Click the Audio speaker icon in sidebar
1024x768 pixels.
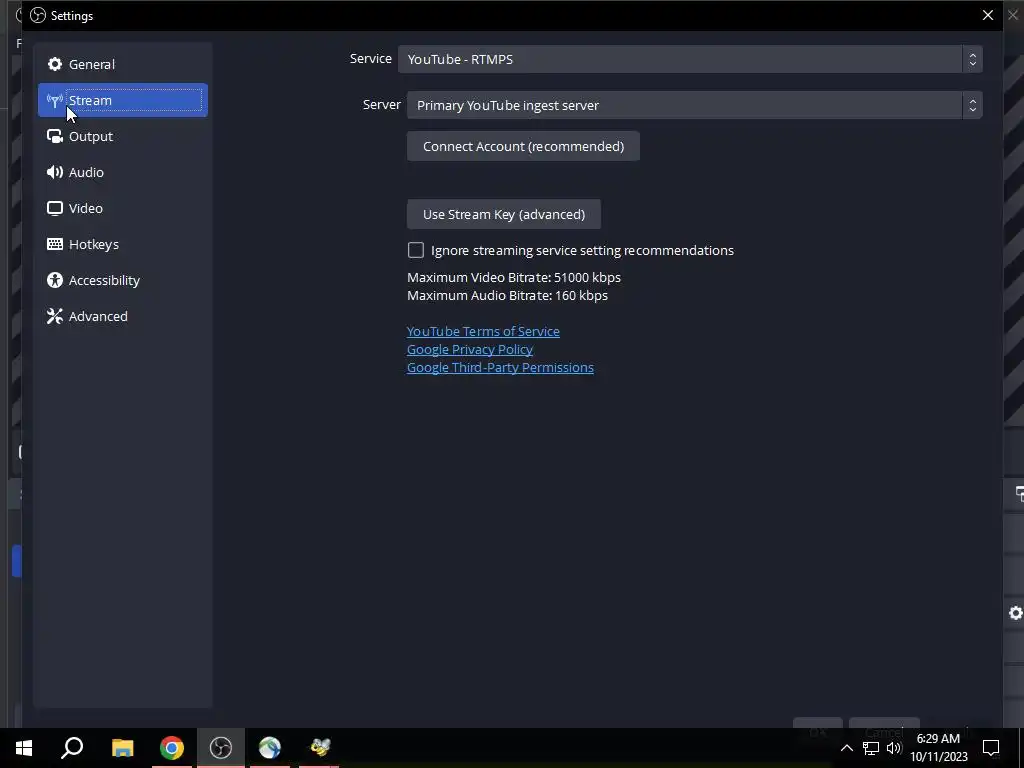pos(55,172)
